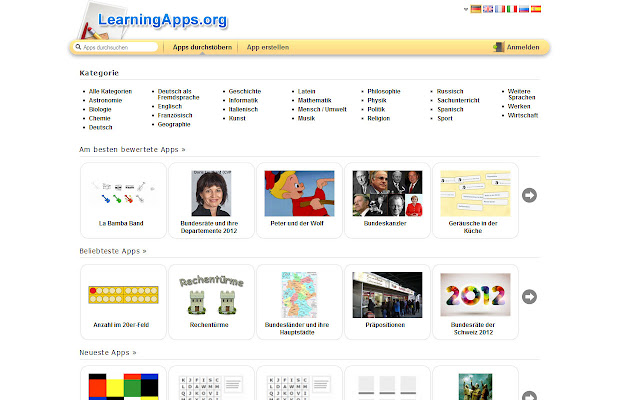Select category 'Geschichte'
This screenshot has width=640, height=400.
point(244,91)
